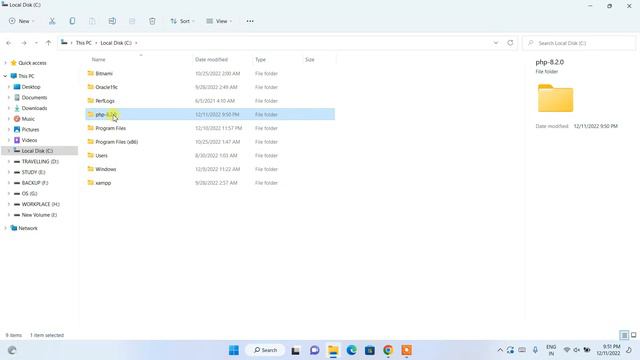Image resolution: width=640 pixels, height=360 pixels.
Task: Expand the Downloads tree node
Action: click(9, 108)
